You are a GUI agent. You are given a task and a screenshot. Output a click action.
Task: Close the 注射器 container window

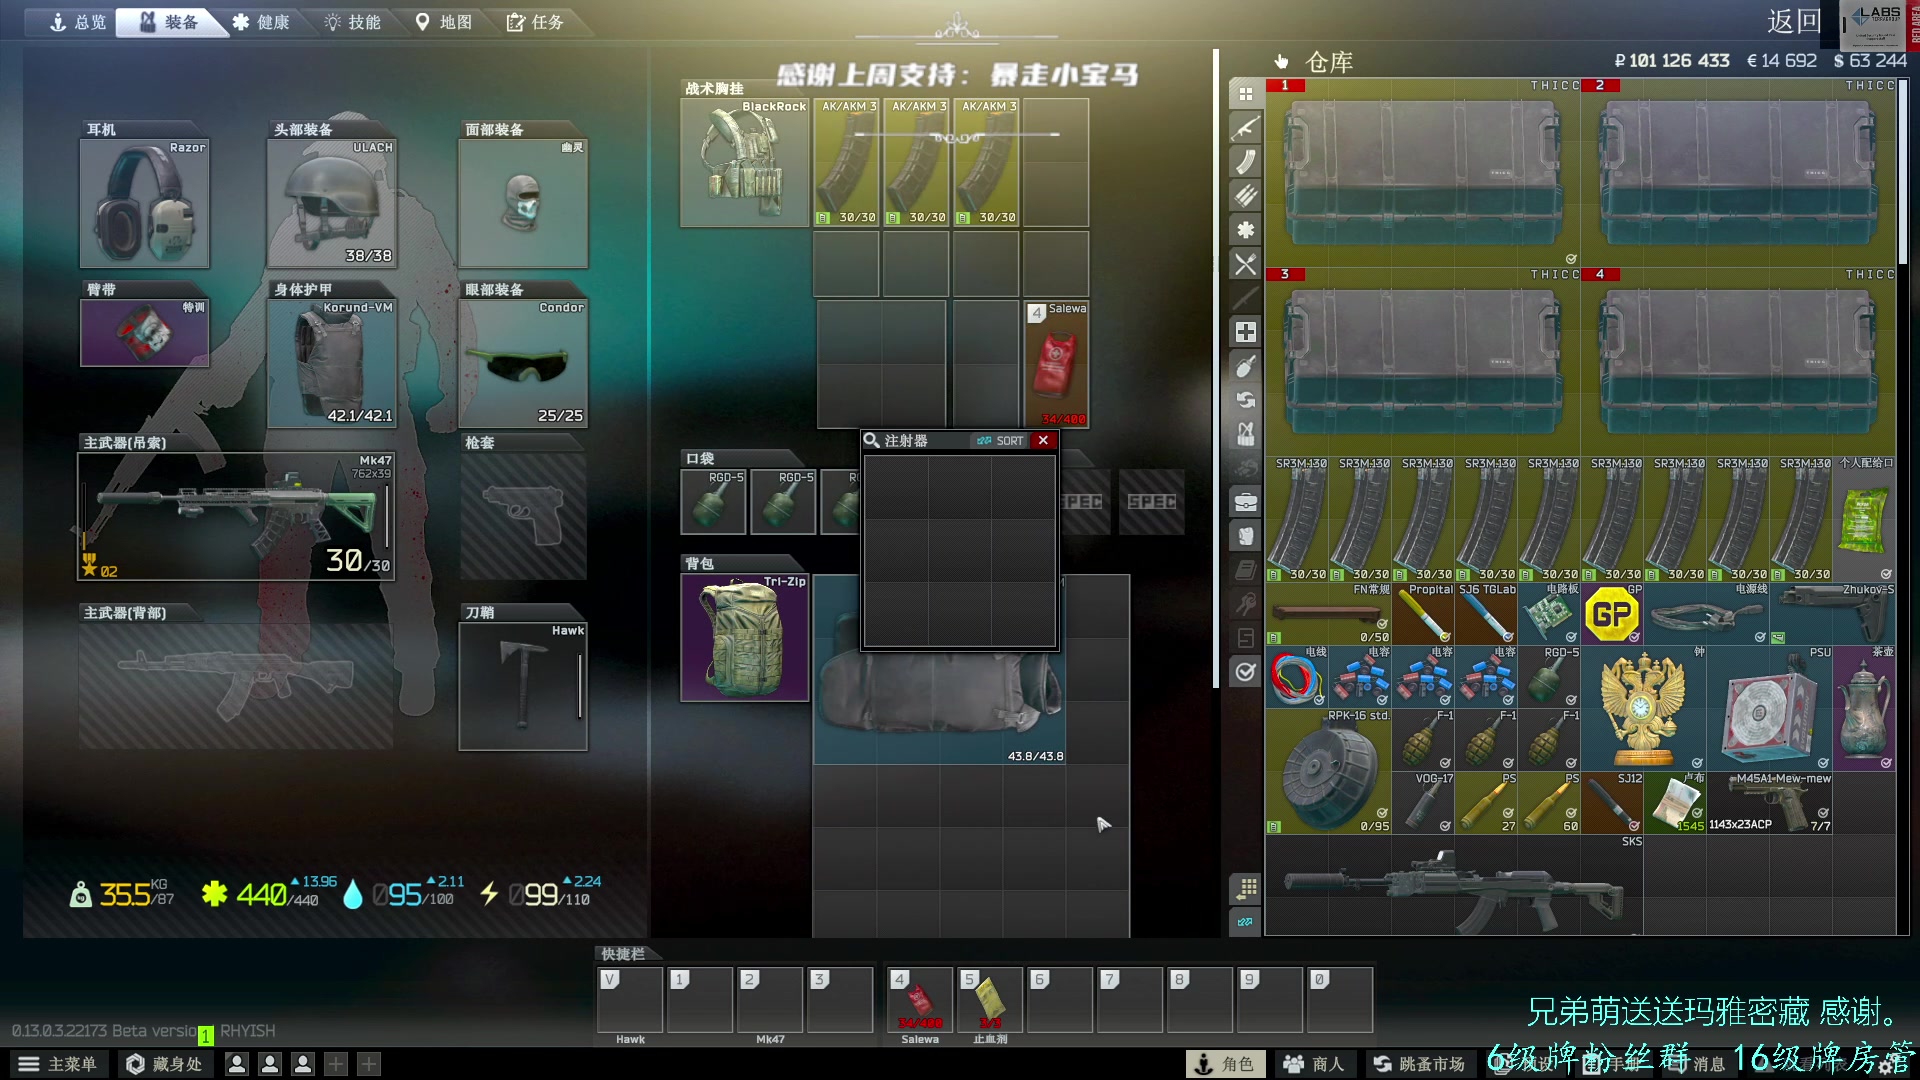pyautogui.click(x=1043, y=440)
